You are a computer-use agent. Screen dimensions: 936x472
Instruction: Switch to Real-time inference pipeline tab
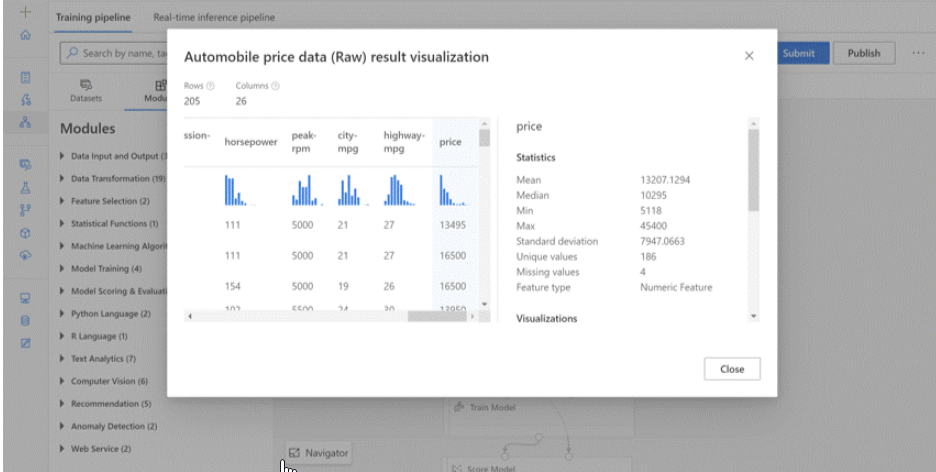[213, 18]
